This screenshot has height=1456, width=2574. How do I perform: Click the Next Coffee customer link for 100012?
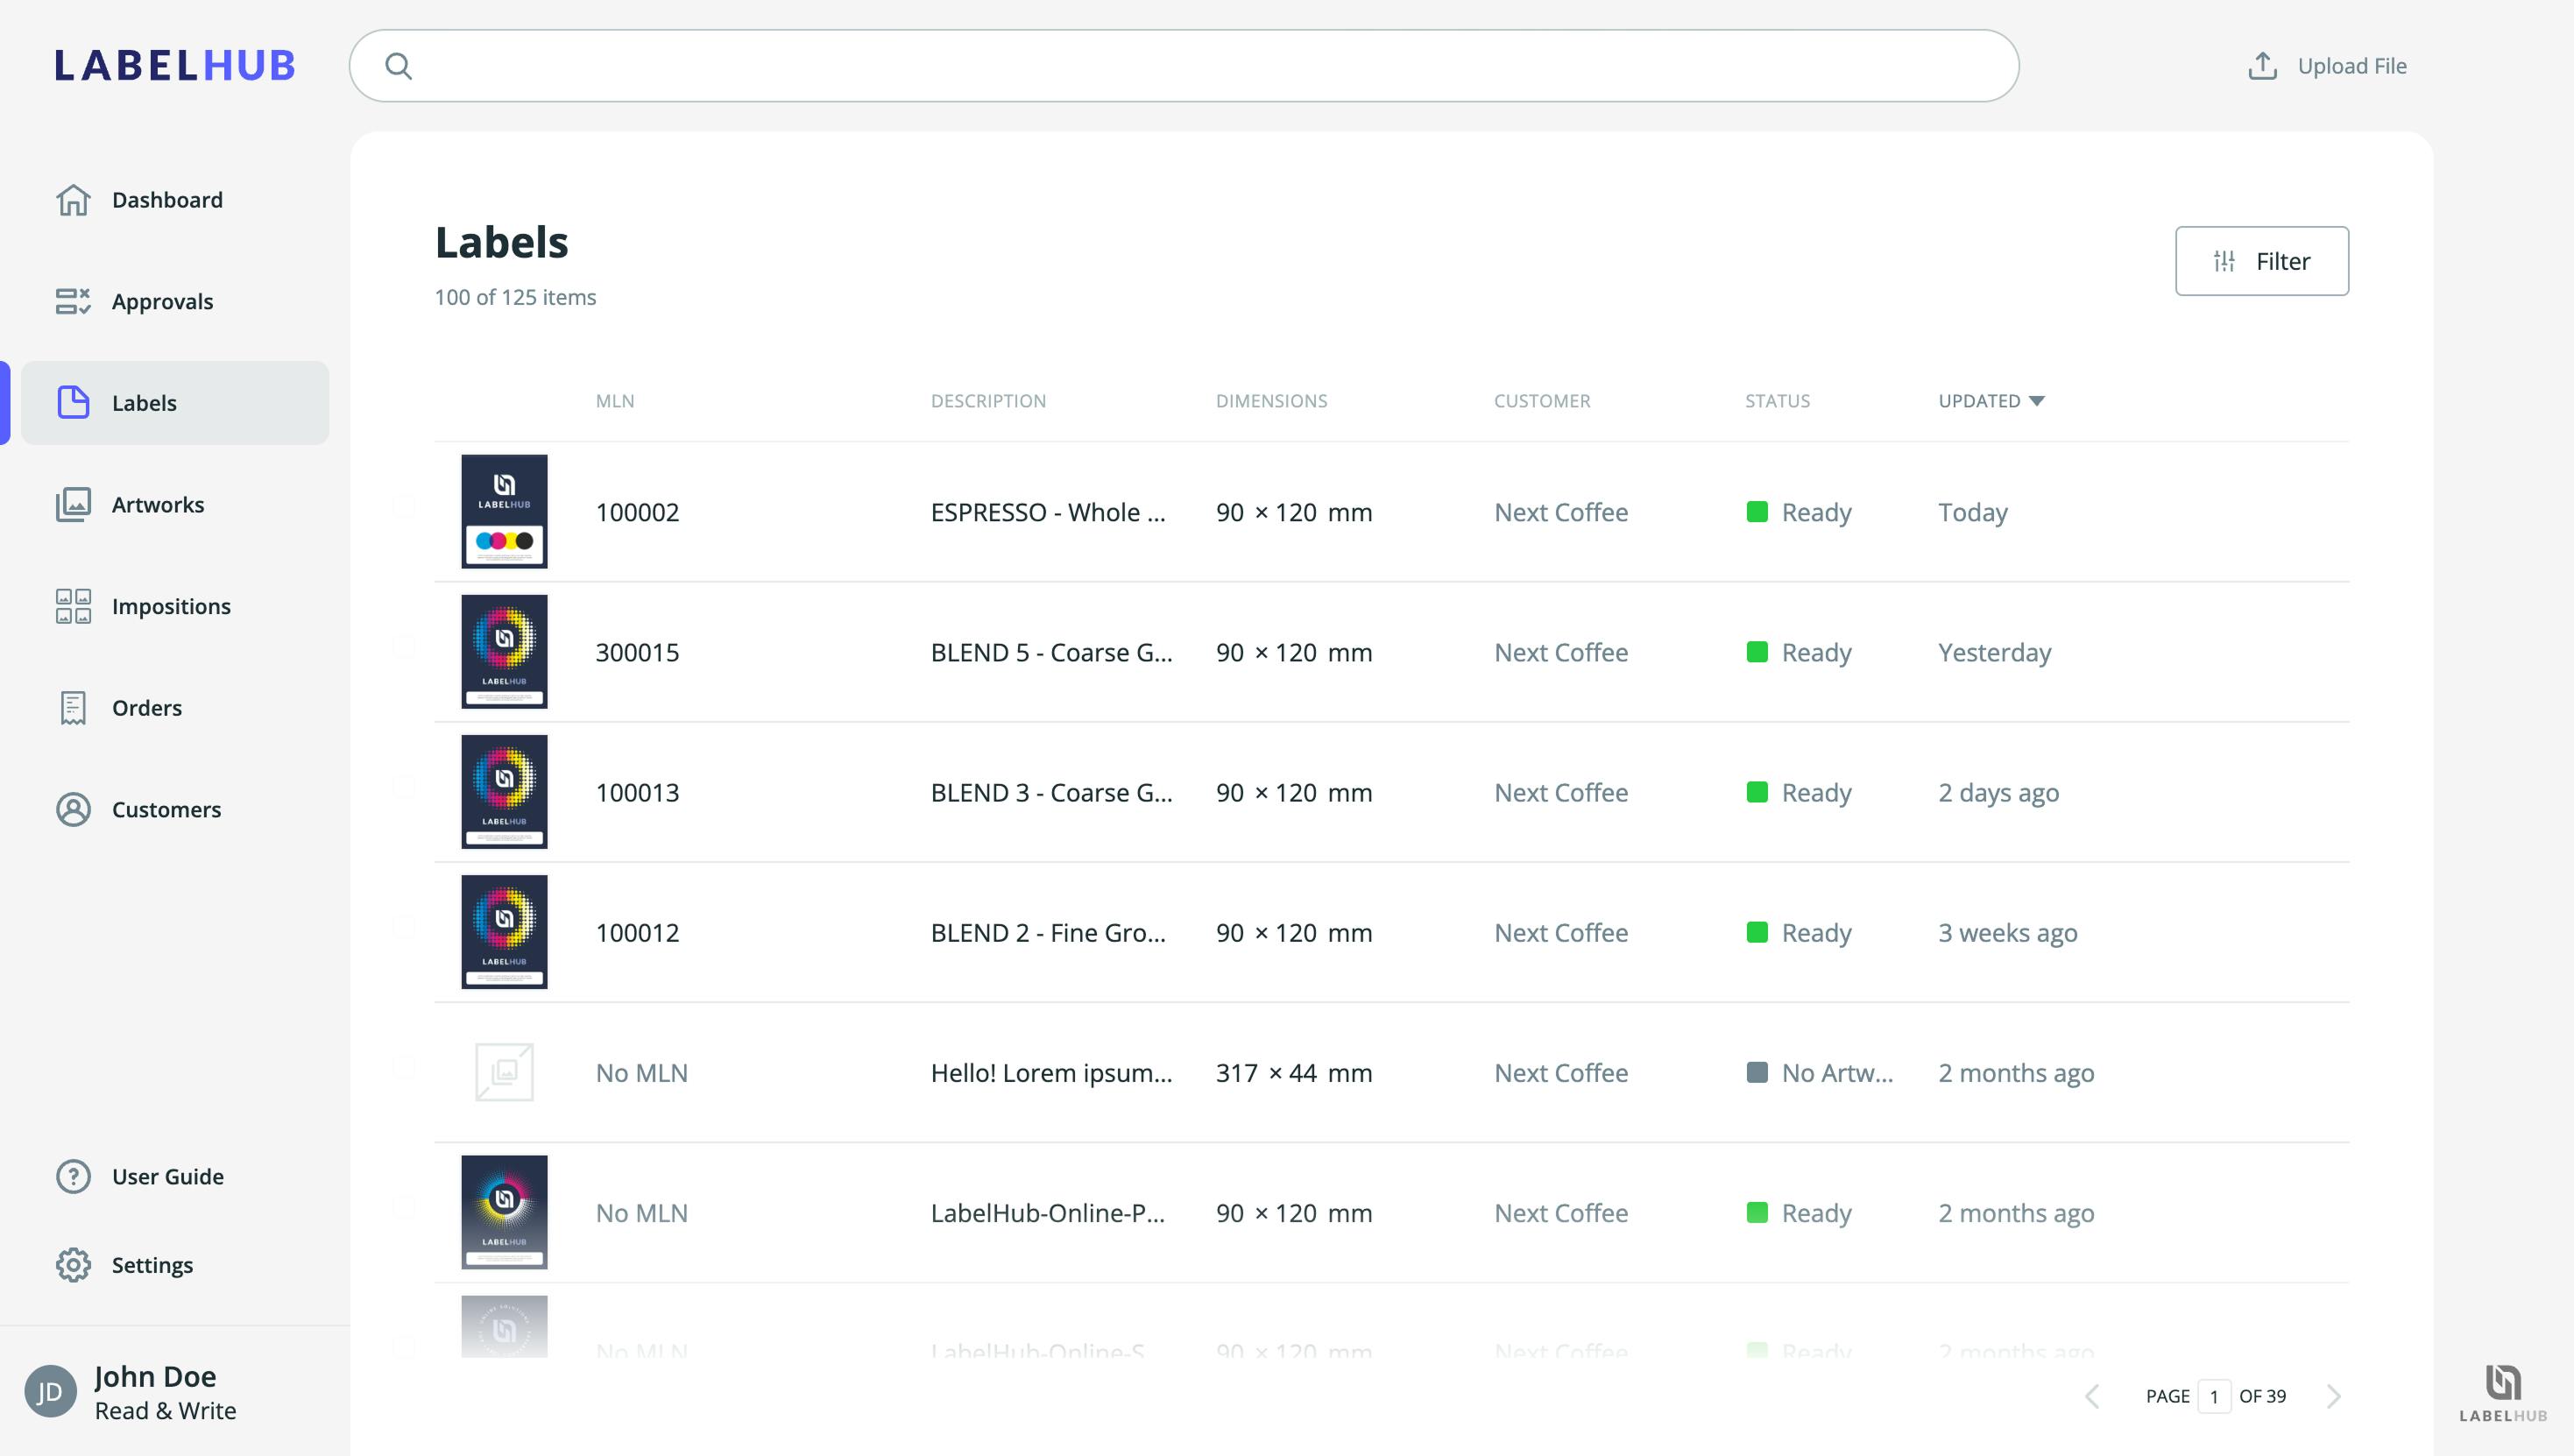(x=1560, y=933)
